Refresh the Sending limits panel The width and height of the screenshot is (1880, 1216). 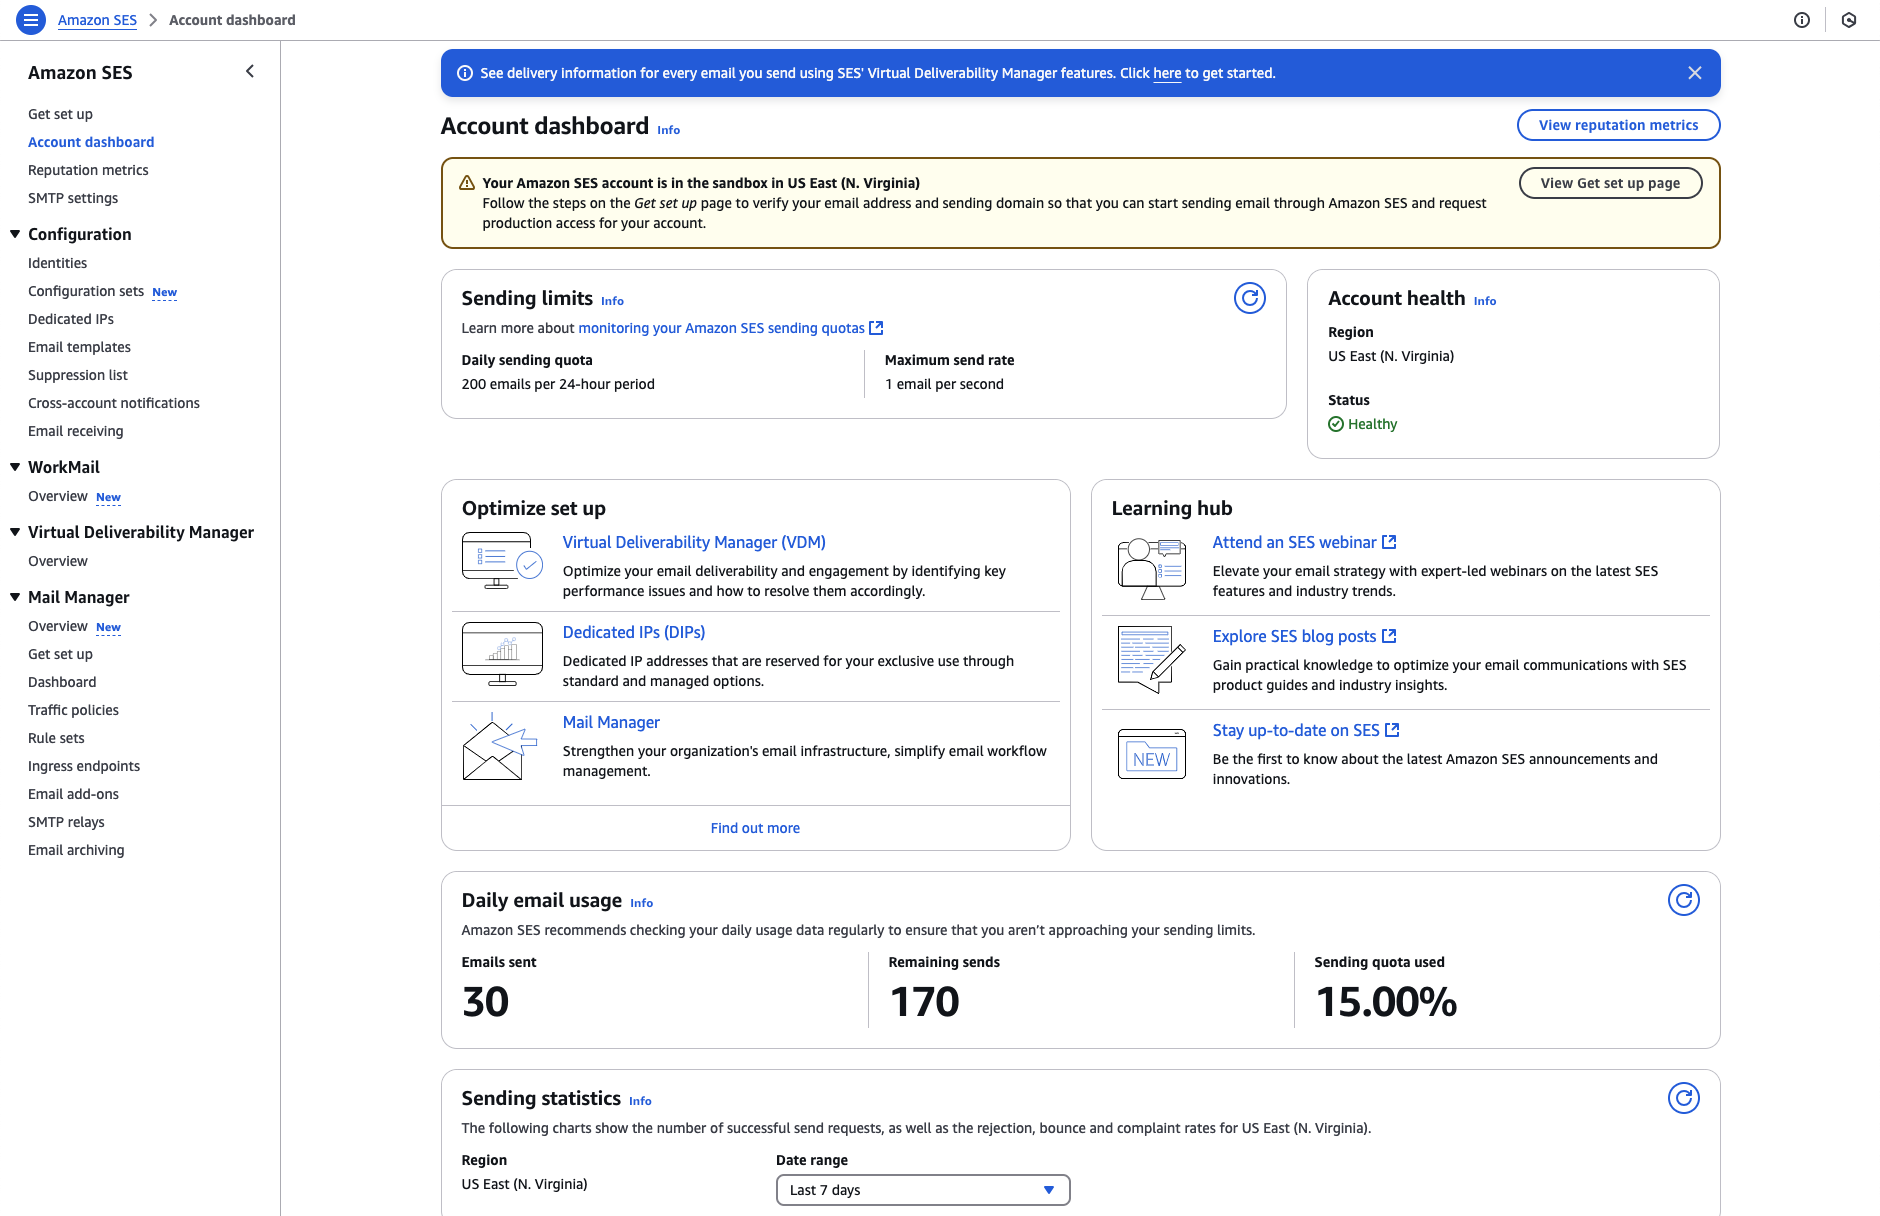point(1250,298)
